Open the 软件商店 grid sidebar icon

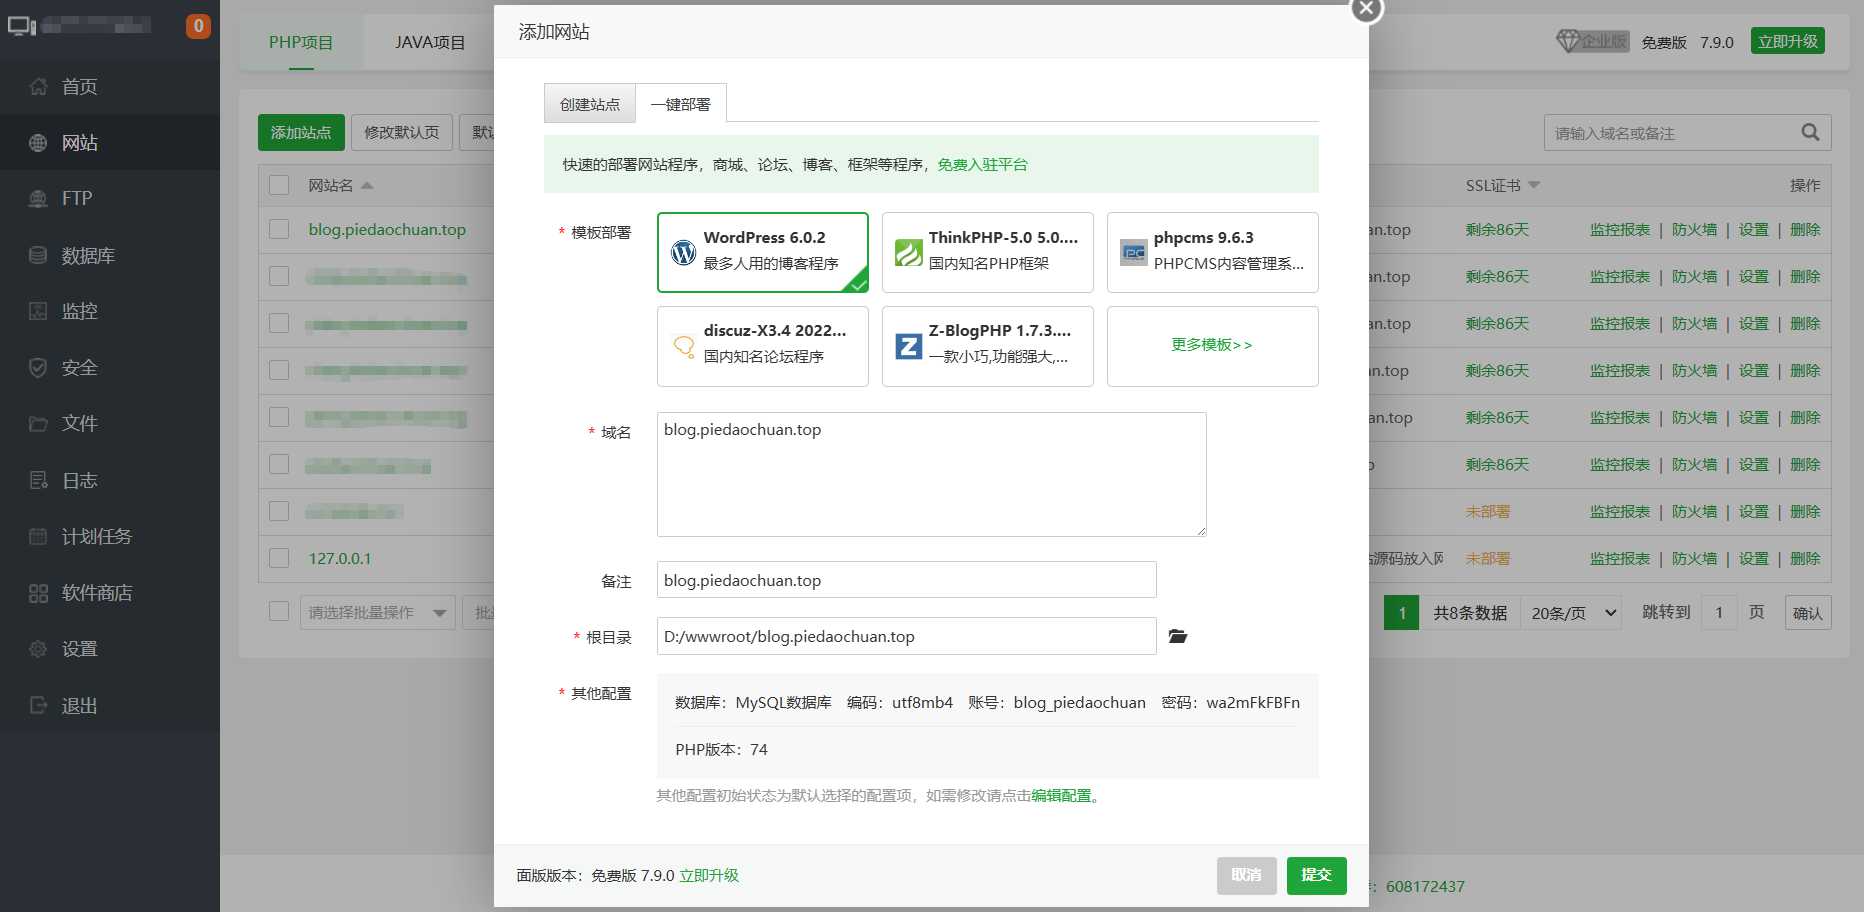pyautogui.click(x=38, y=592)
